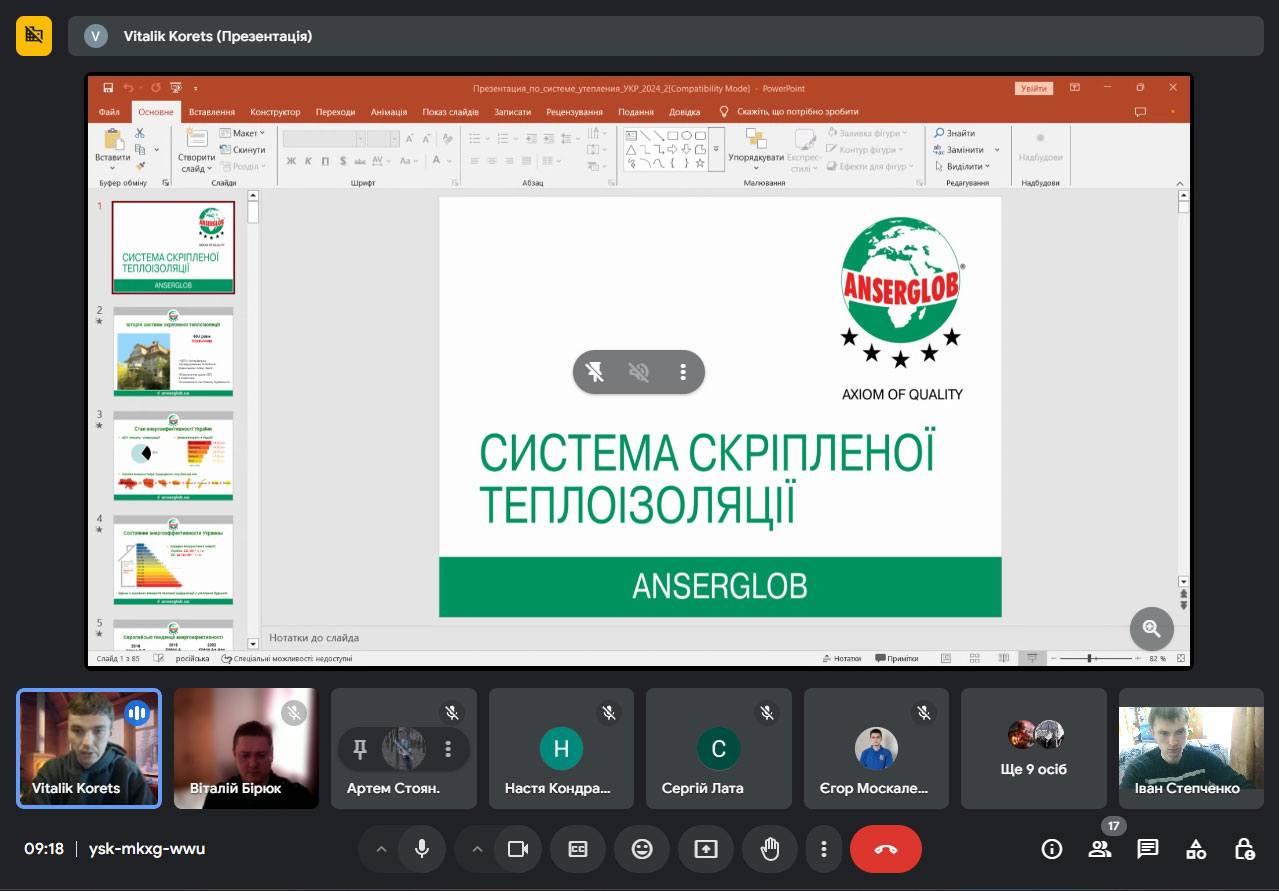
Task: Click the yellow presentation-off icon top left
Action: [34, 35]
